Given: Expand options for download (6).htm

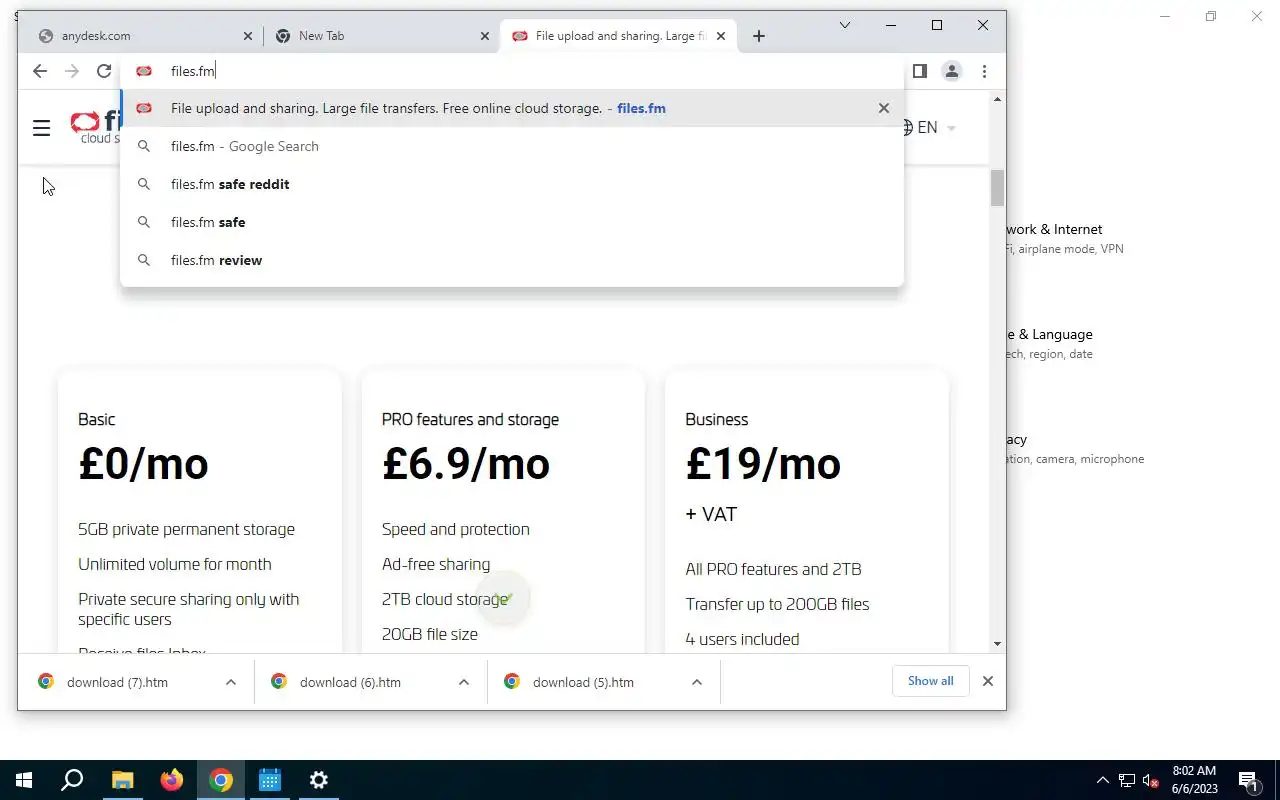Looking at the screenshot, I should pyautogui.click(x=464, y=682).
